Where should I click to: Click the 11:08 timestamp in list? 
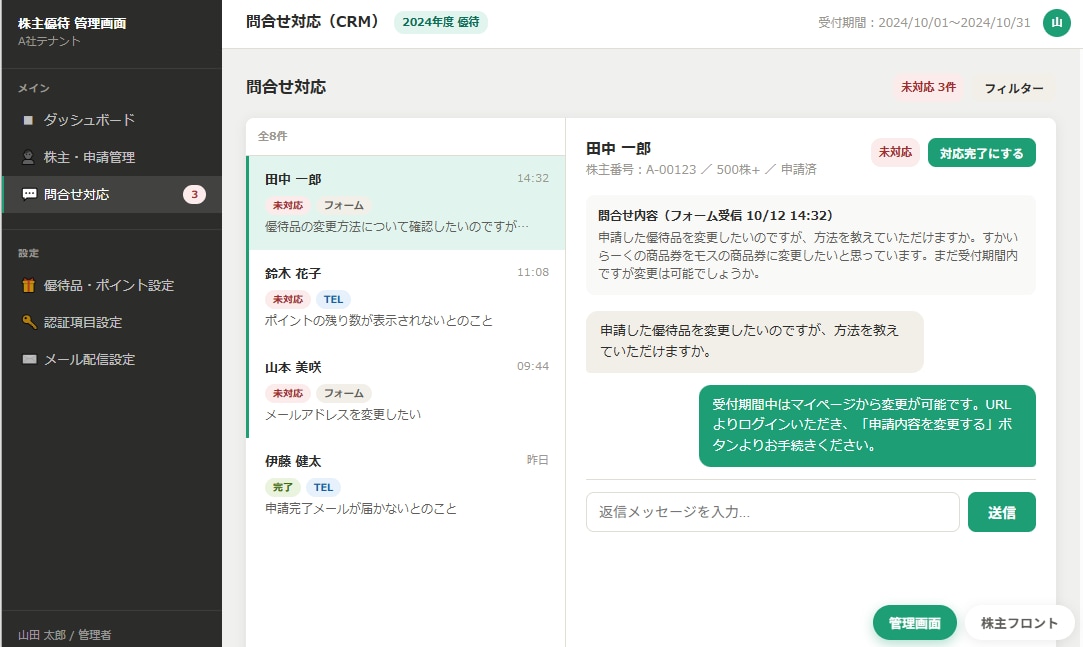point(533,272)
